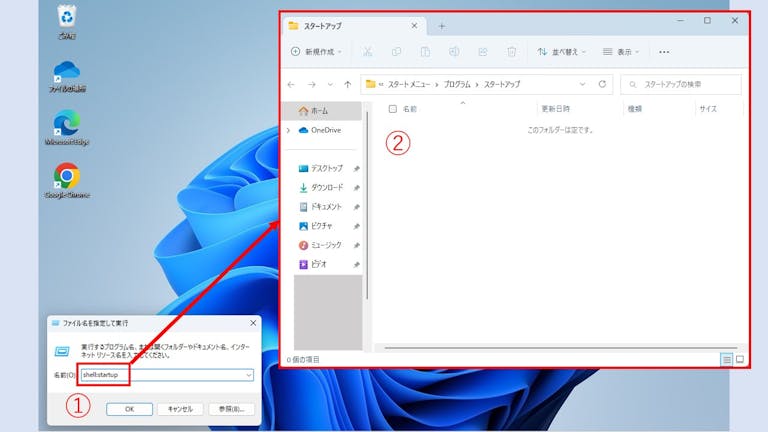The width and height of the screenshot is (768, 432).
Task: Open the three-dots more options menu
Action: (x=664, y=52)
